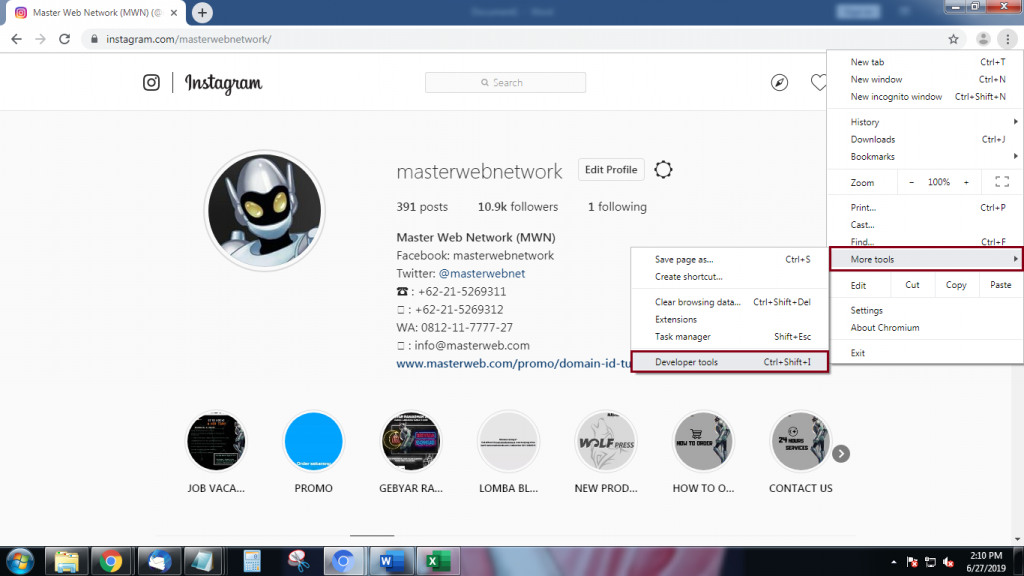
Task: Switch to Word on the taskbar
Action: click(391, 561)
